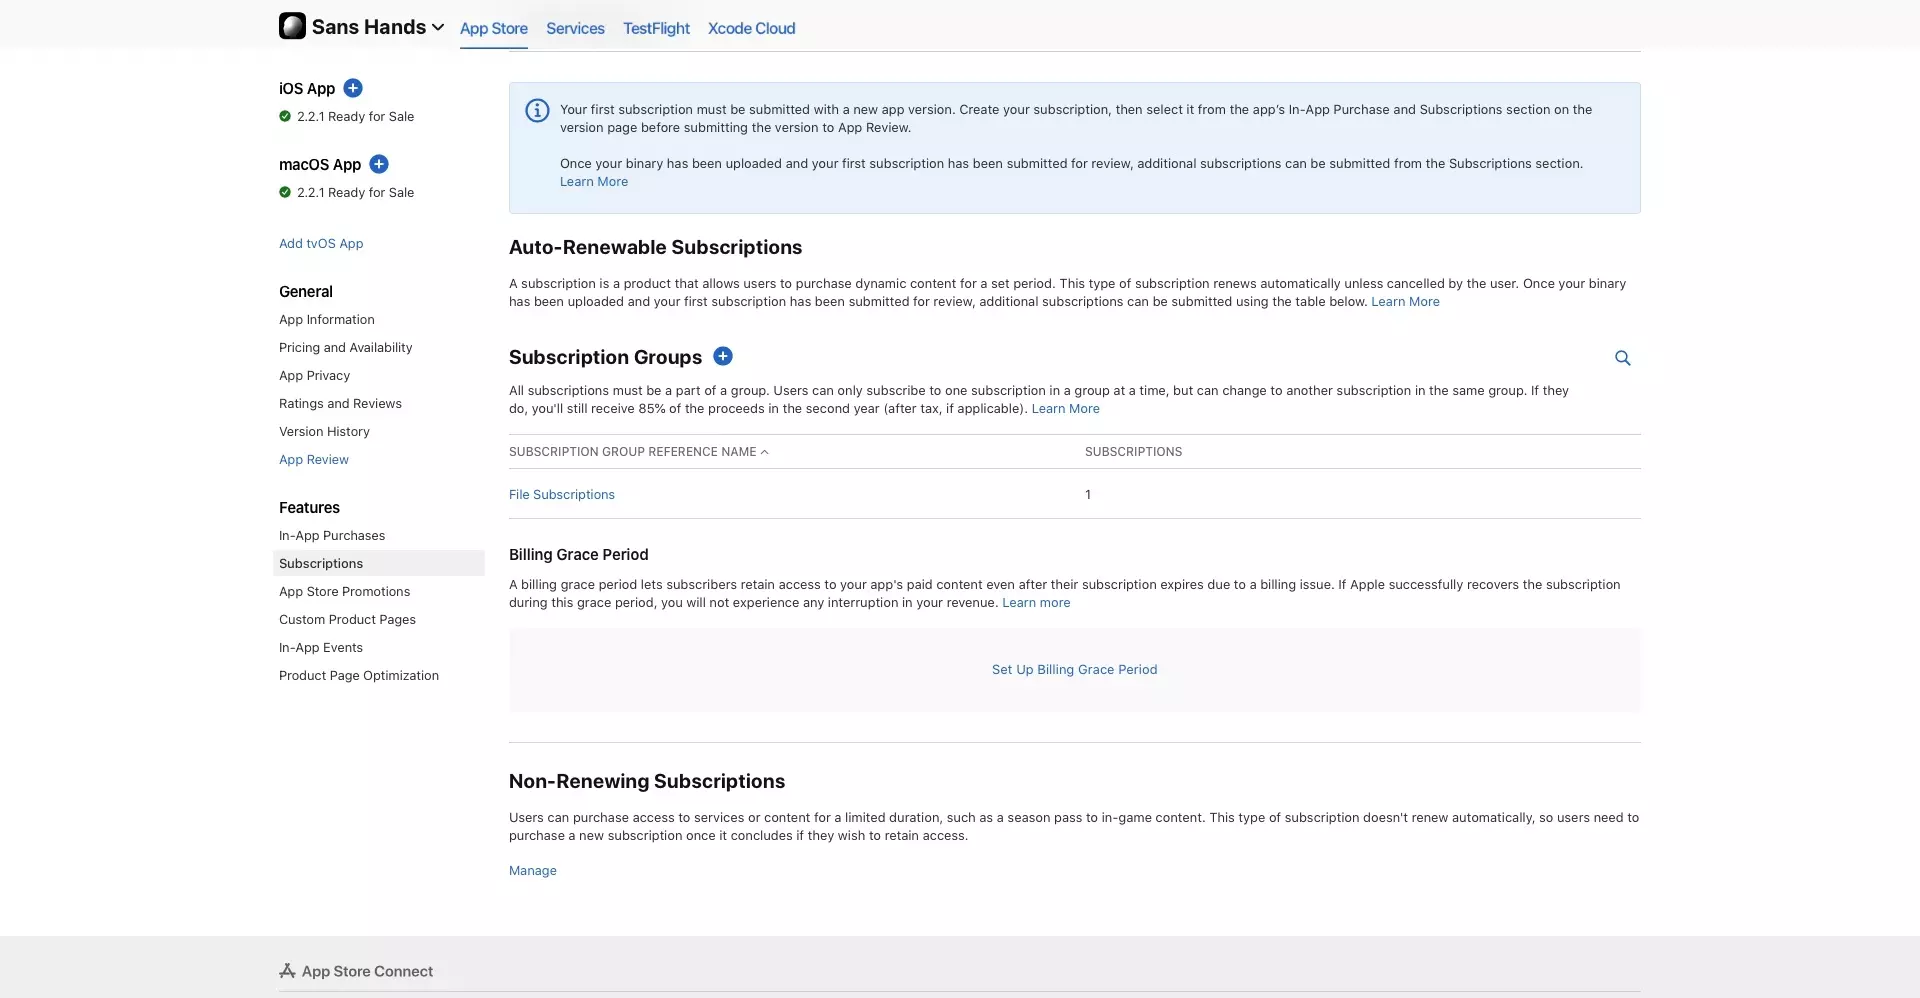Image resolution: width=1920 pixels, height=998 pixels.
Task: Click Learn More under Auto-Renewable Subscriptions
Action: click(x=1405, y=301)
